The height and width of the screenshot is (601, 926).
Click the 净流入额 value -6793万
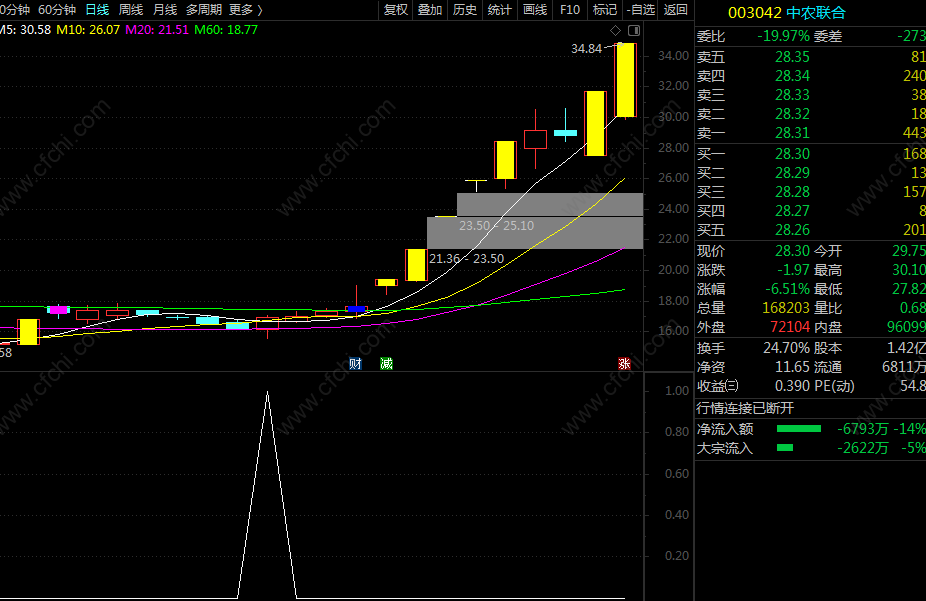(863, 429)
